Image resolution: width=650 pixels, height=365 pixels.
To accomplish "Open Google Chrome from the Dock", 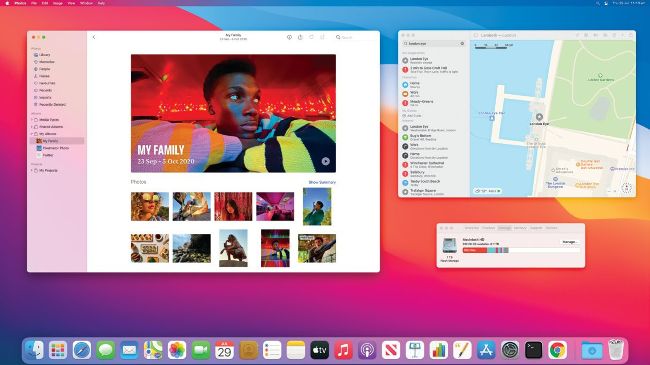I will click(x=558, y=350).
